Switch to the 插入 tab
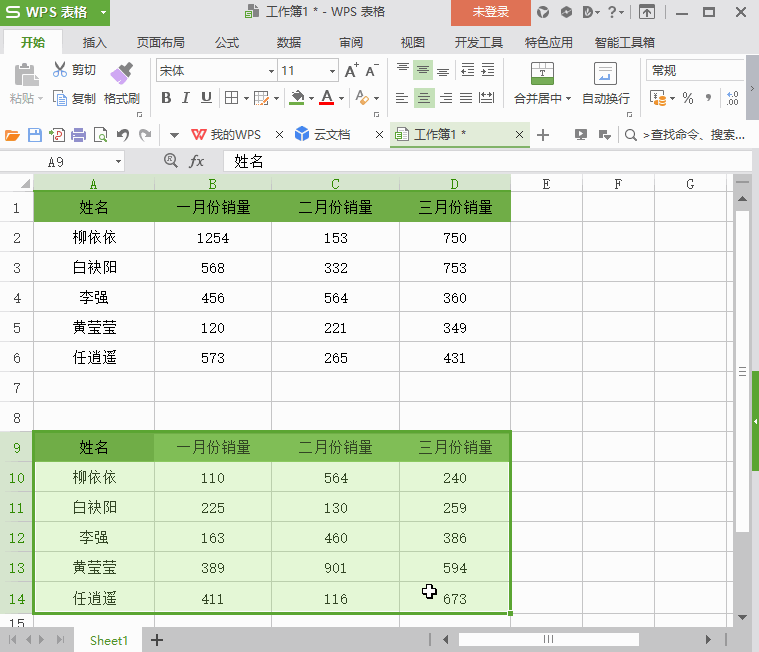This screenshot has width=759, height=652. click(94, 43)
